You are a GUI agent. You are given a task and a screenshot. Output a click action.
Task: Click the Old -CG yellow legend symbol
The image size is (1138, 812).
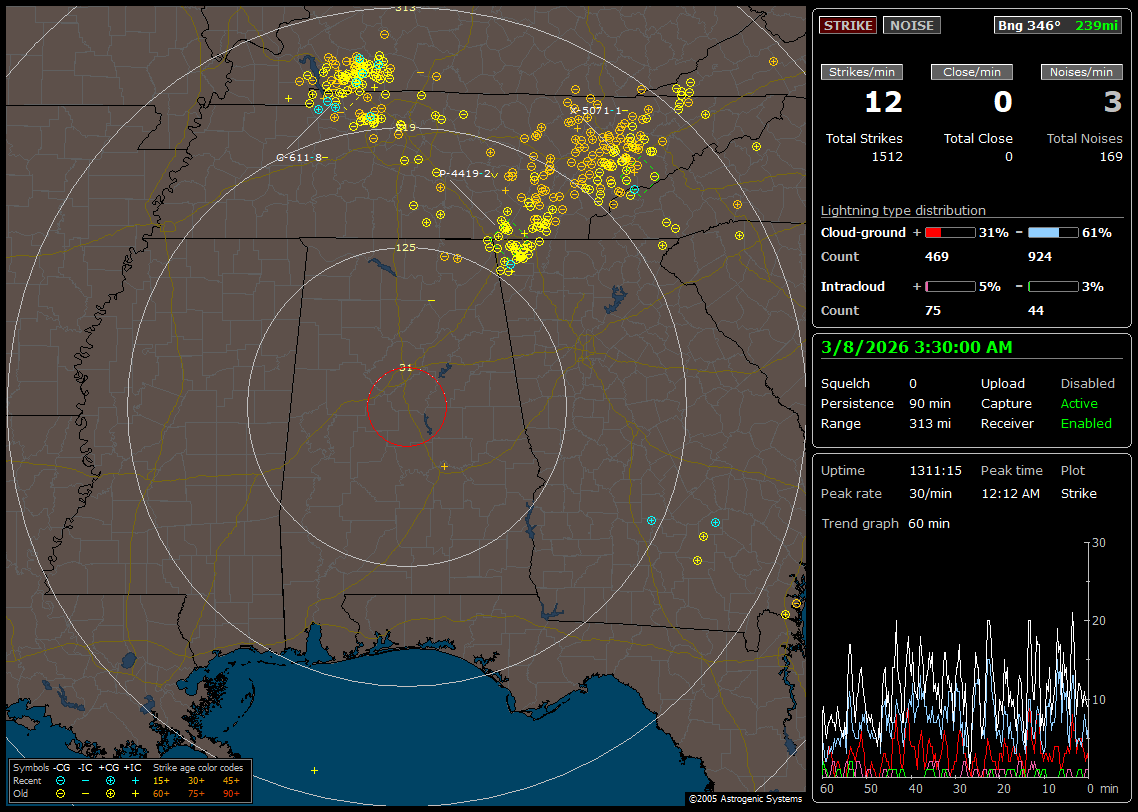tap(61, 793)
